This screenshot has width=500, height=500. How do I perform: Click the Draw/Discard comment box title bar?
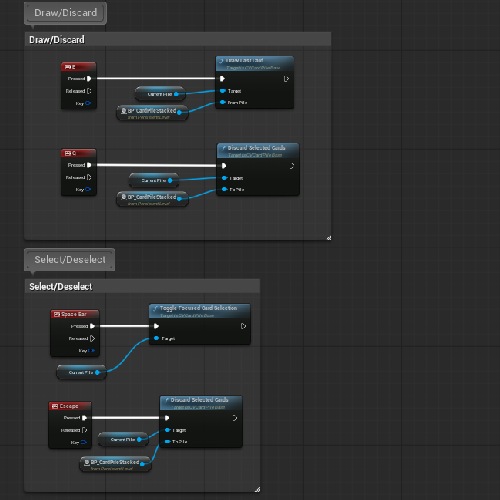(178, 39)
